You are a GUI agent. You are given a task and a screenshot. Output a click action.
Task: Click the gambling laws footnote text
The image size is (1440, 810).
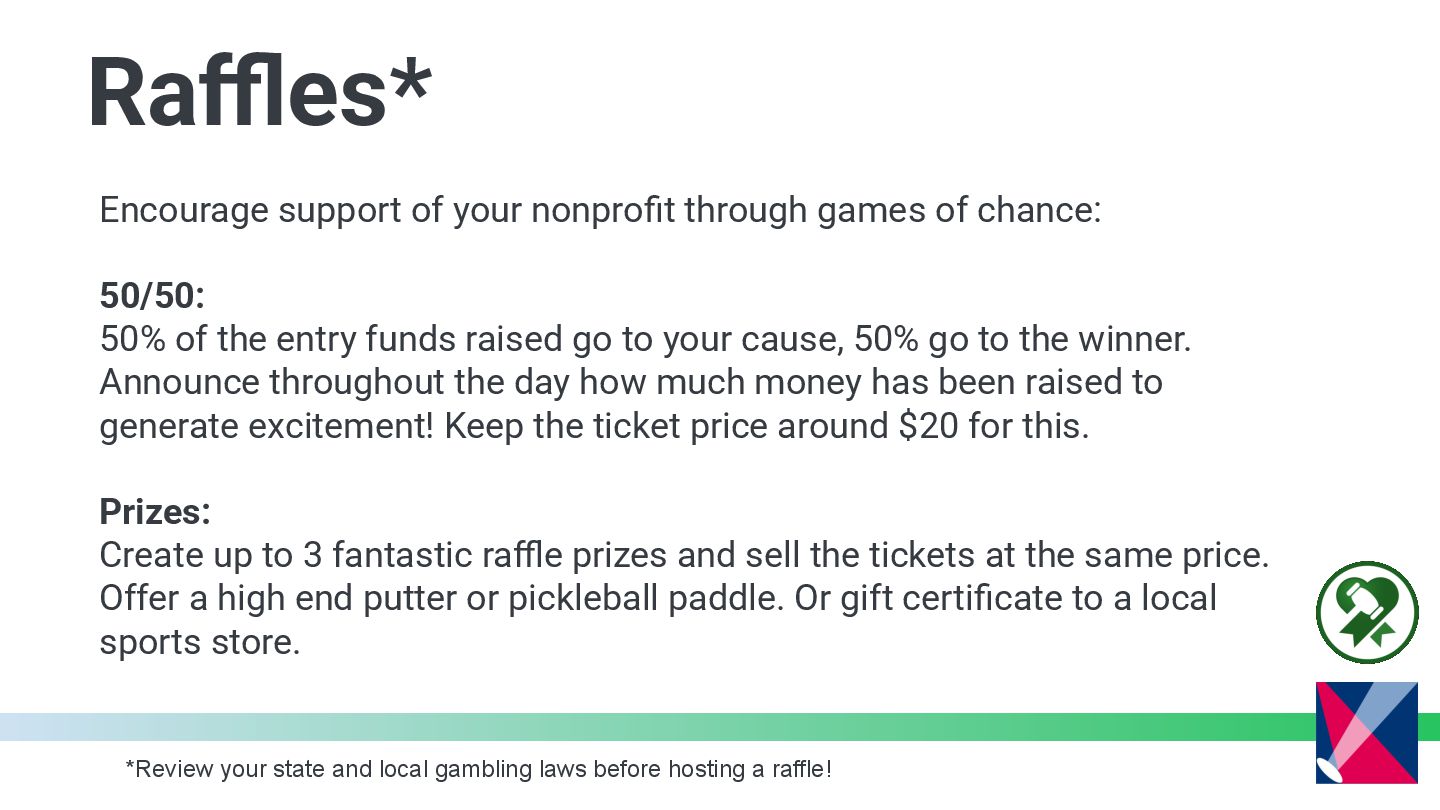tap(478, 769)
